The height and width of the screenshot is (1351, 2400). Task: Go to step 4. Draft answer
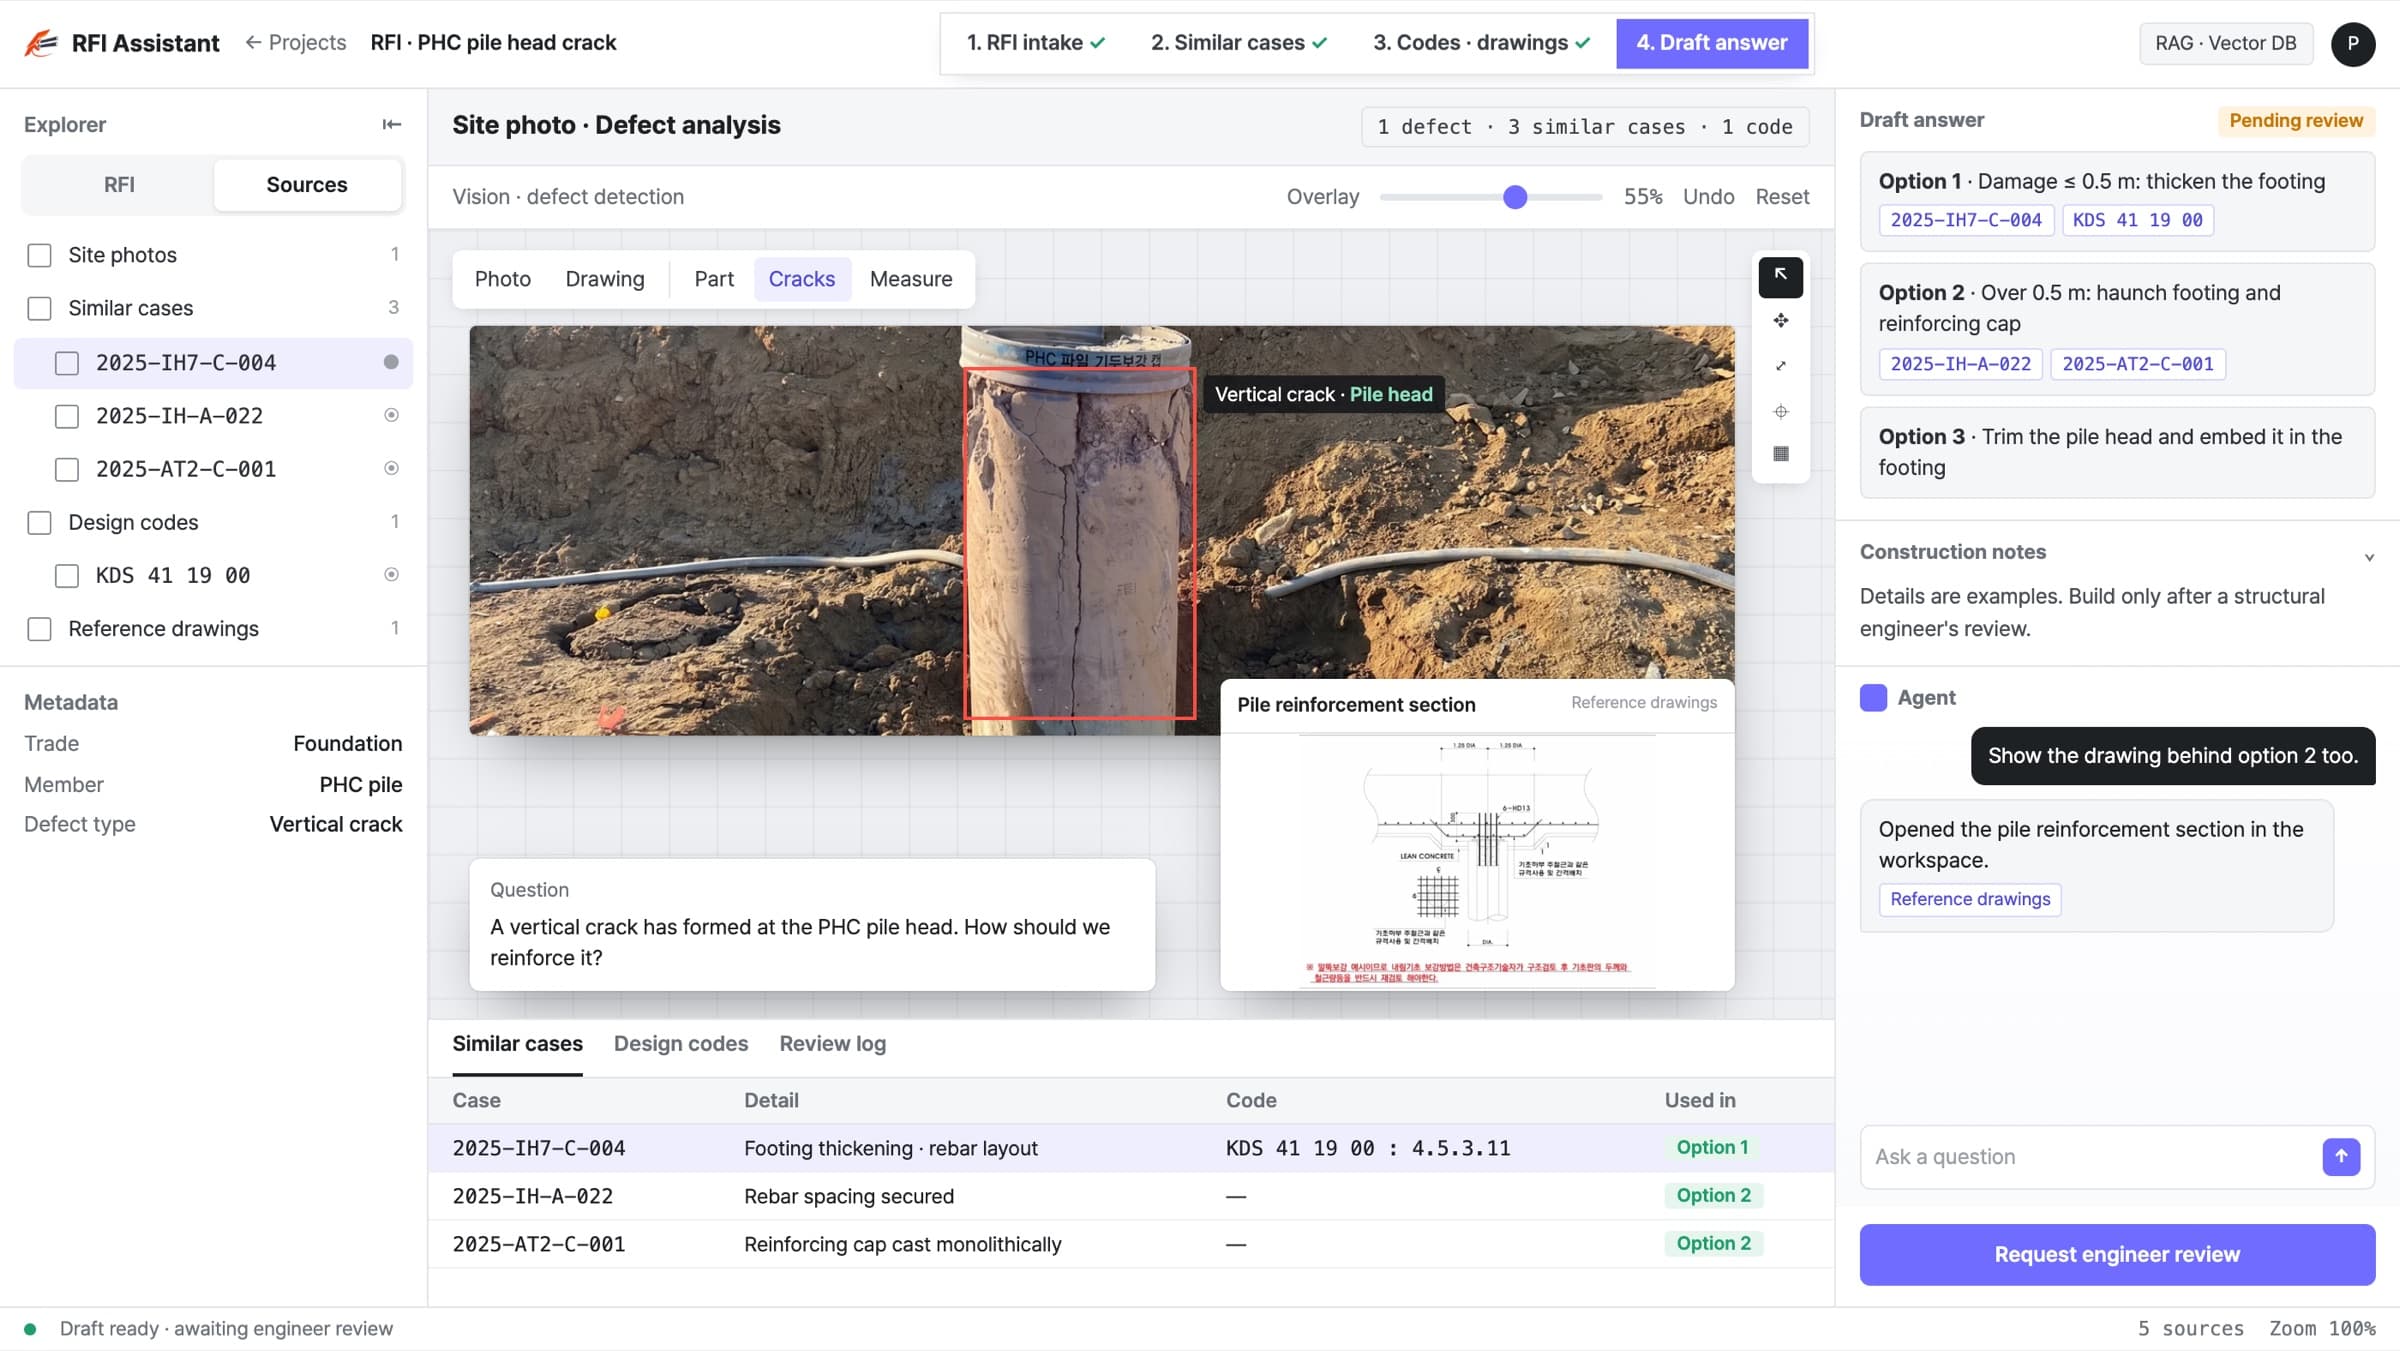click(1711, 43)
